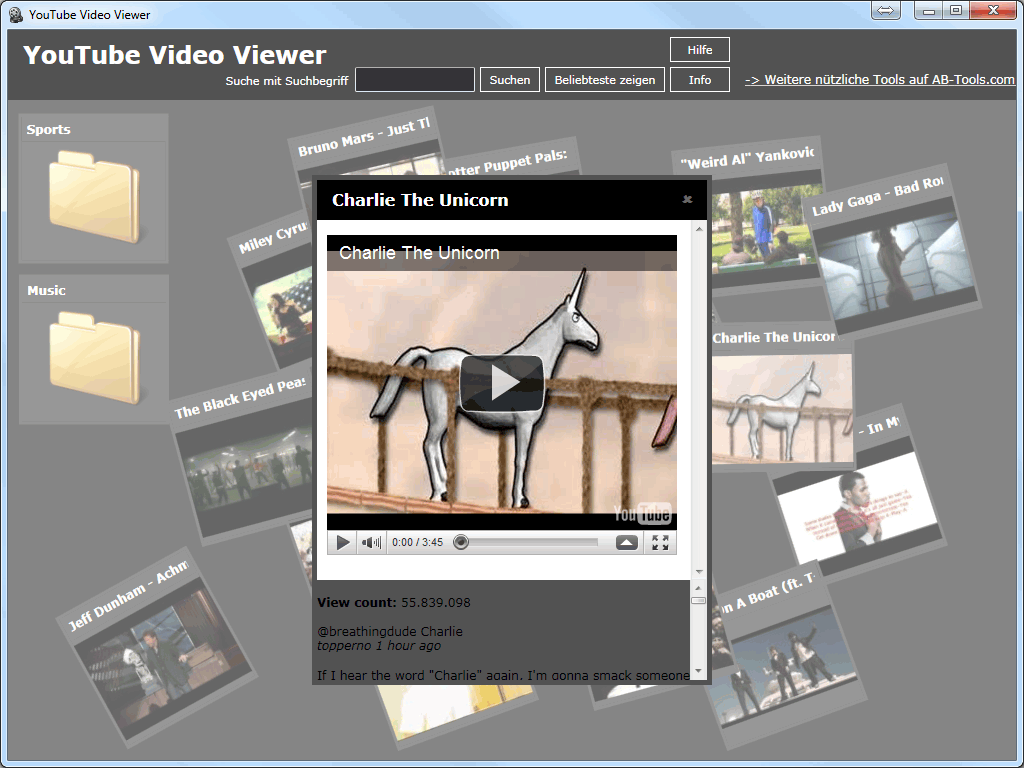Viewport: 1024px width, 768px height.
Task: Close the Charlie The Unicorn popup
Action: pos(687,199)
